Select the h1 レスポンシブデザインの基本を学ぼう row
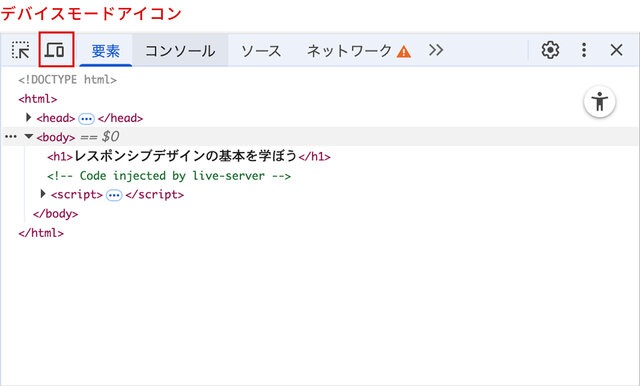This screenshot has width=640, height=386. [x=189, y=156]
